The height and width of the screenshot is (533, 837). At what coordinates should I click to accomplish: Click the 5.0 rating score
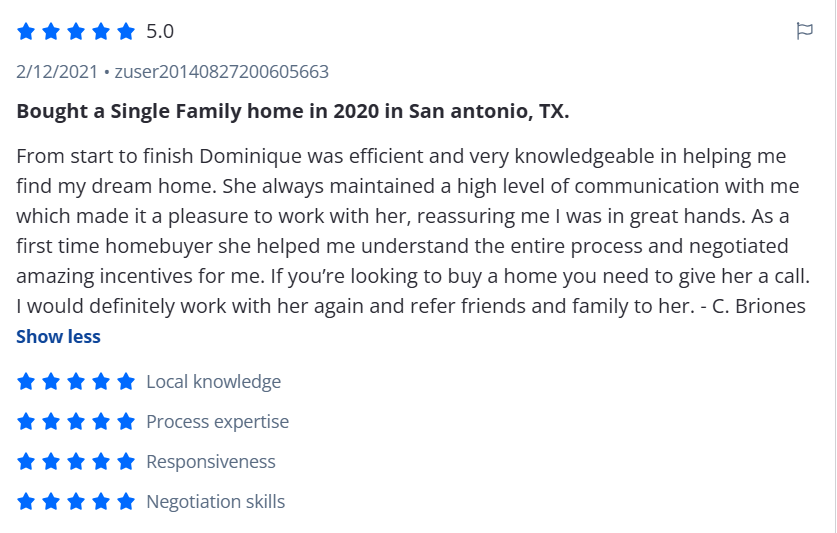click(160, 32)
